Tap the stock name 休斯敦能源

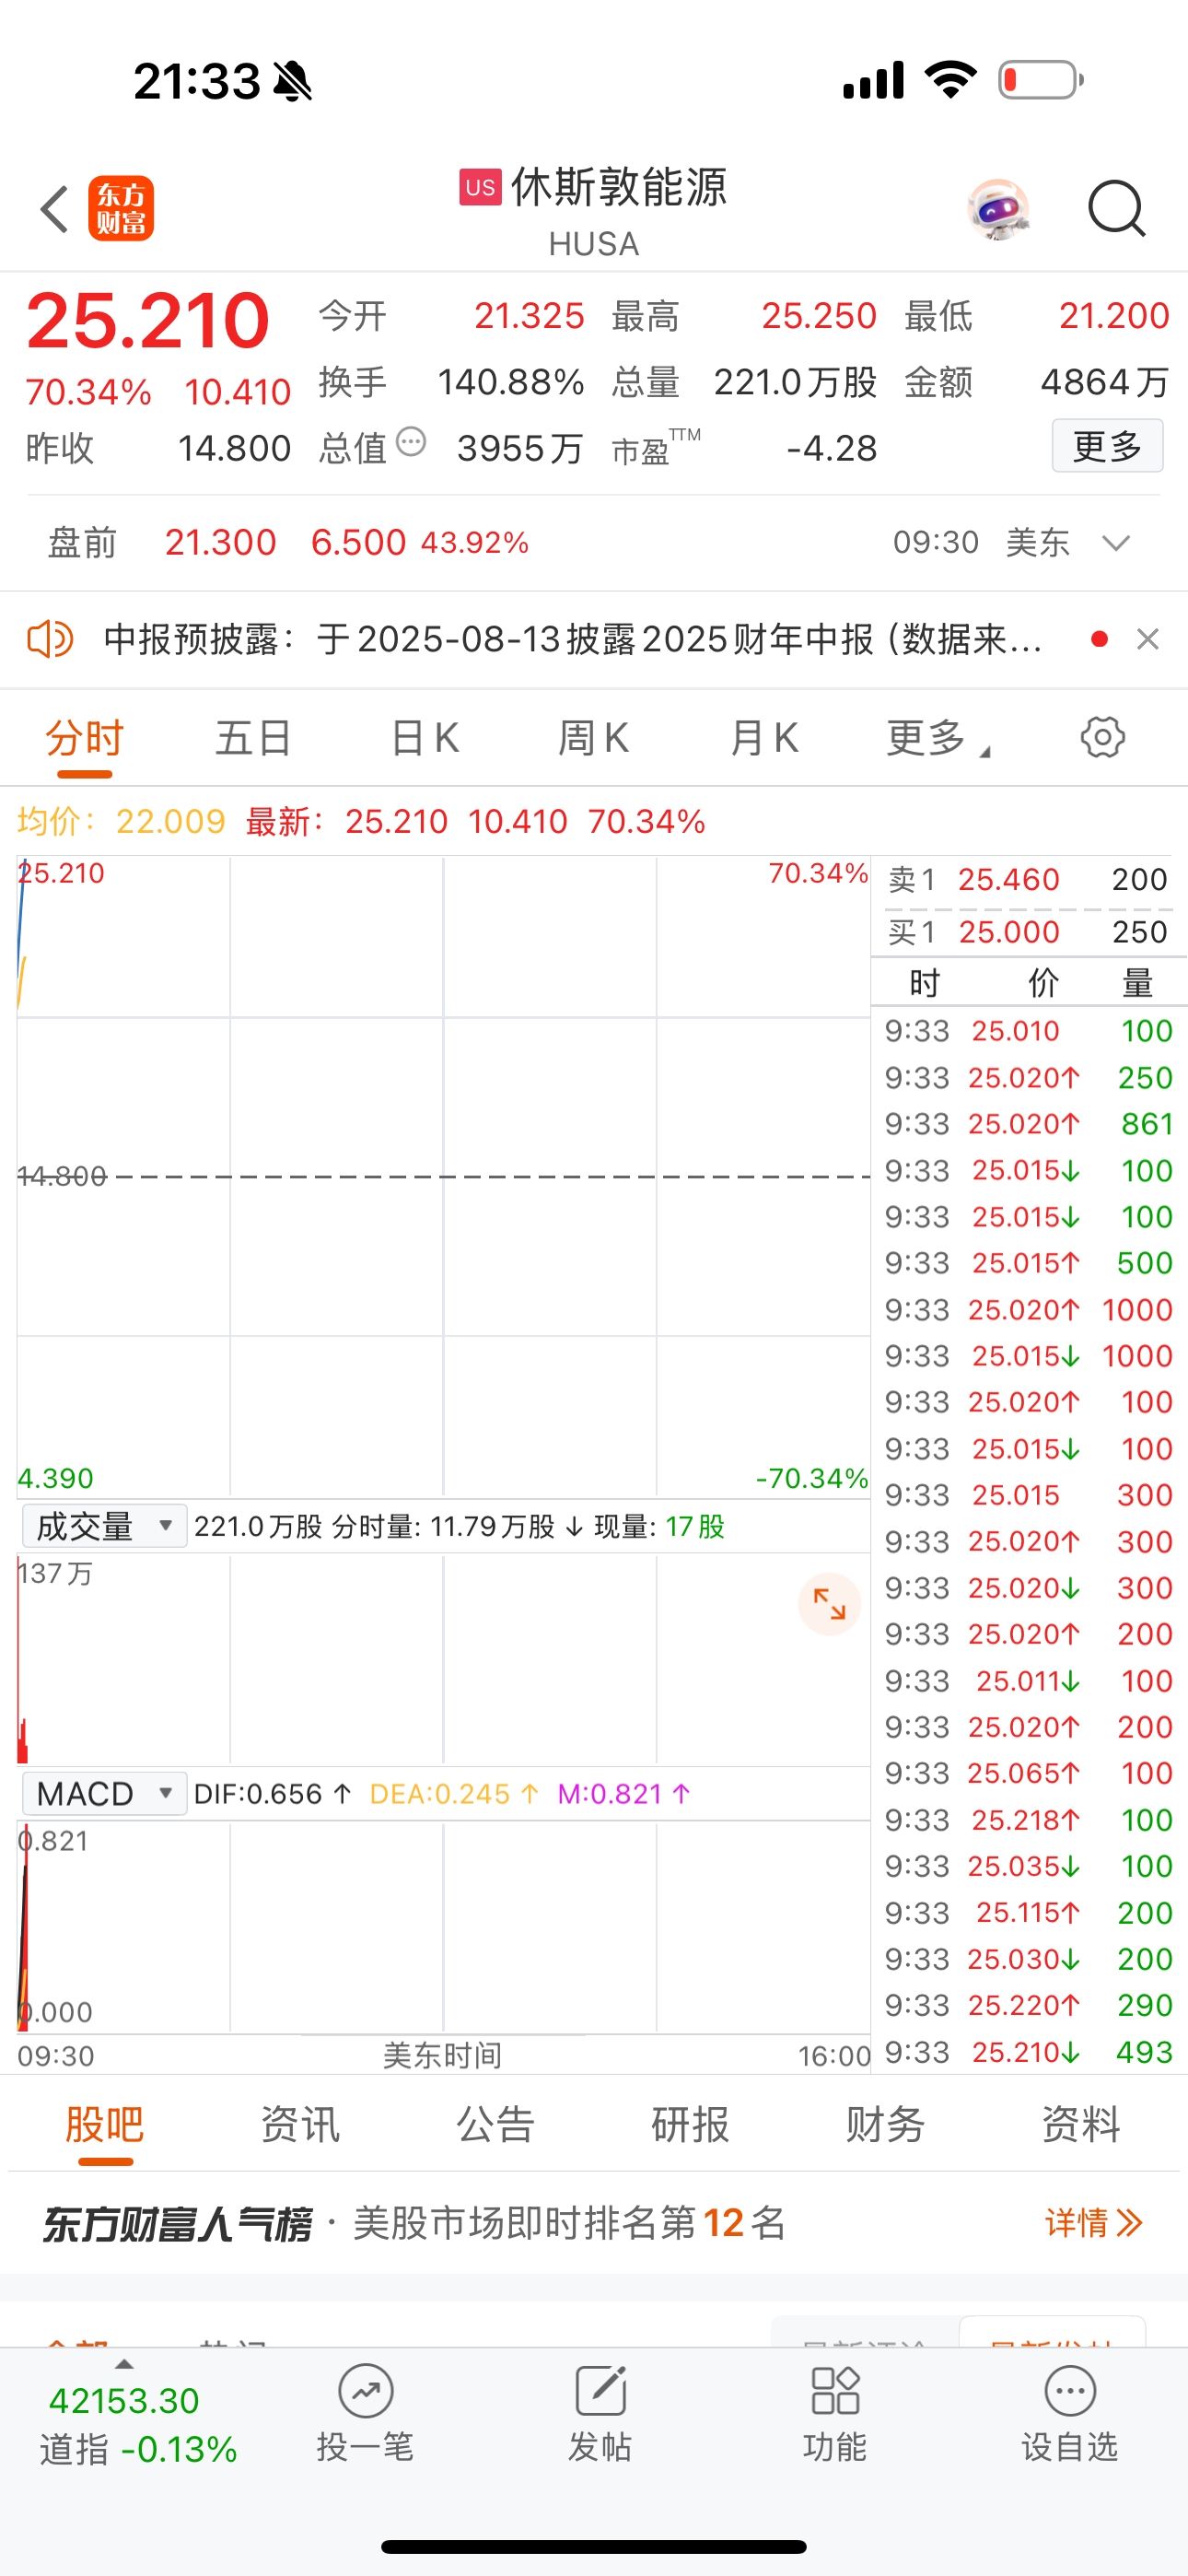[619, 187]
